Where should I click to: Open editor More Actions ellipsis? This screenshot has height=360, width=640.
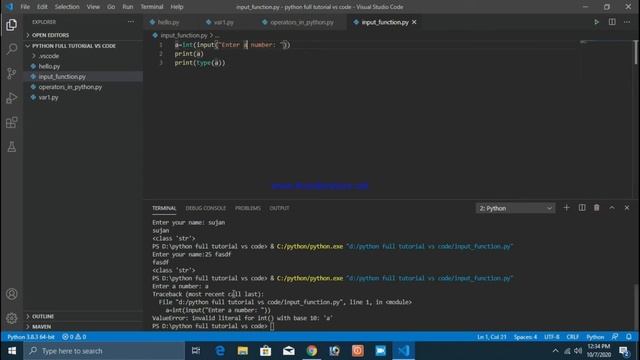(627, 22)
